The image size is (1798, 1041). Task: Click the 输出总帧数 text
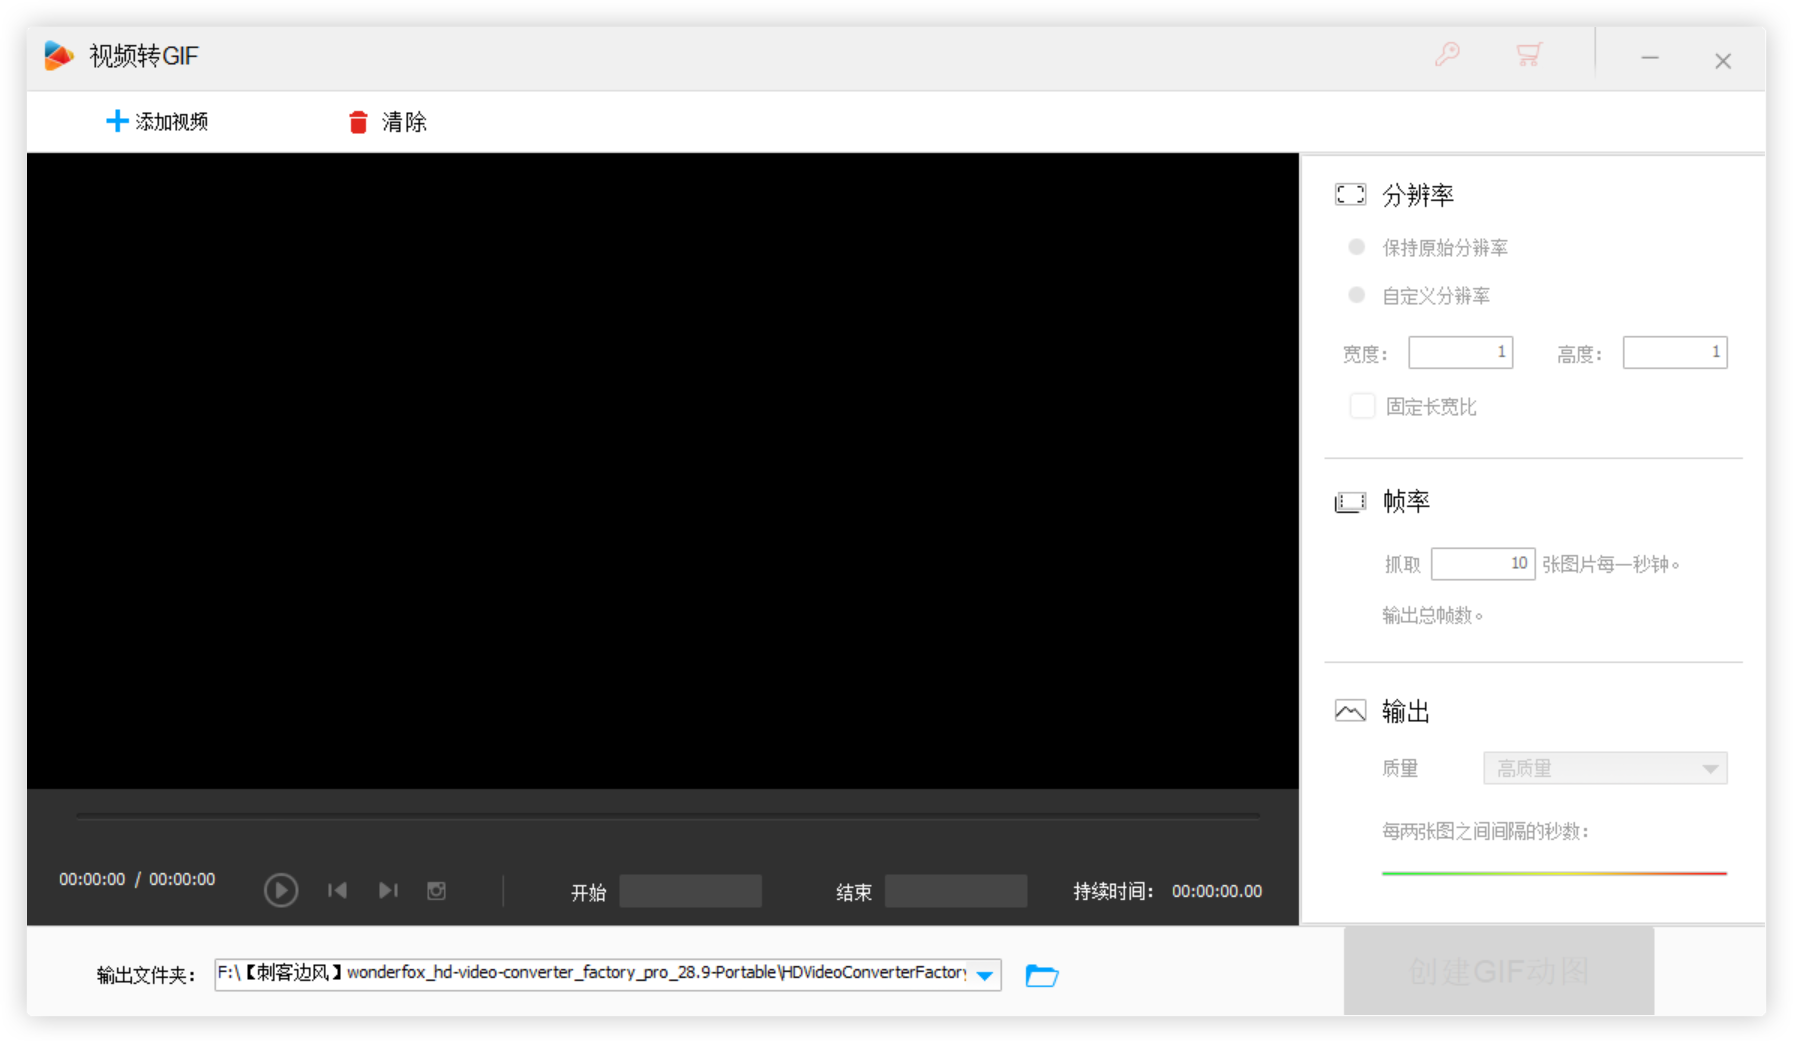click(x=1432, y=615)
